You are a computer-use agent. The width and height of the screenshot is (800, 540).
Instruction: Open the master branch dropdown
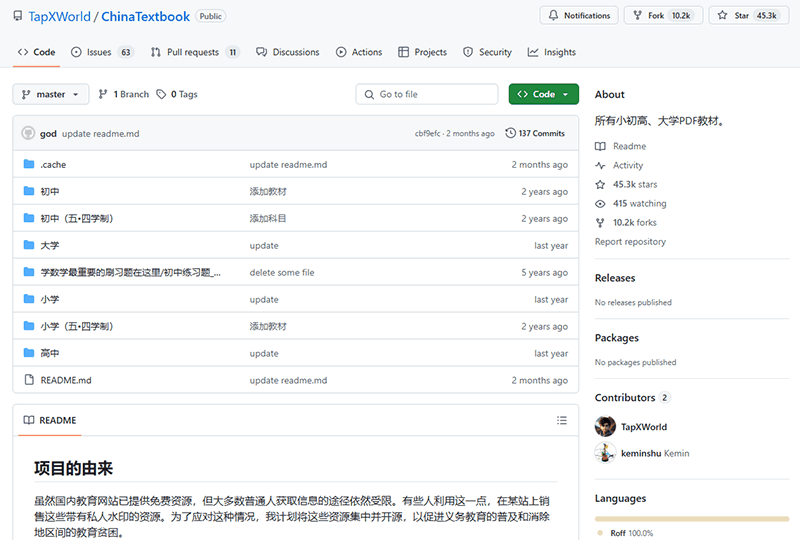(51, 94)
